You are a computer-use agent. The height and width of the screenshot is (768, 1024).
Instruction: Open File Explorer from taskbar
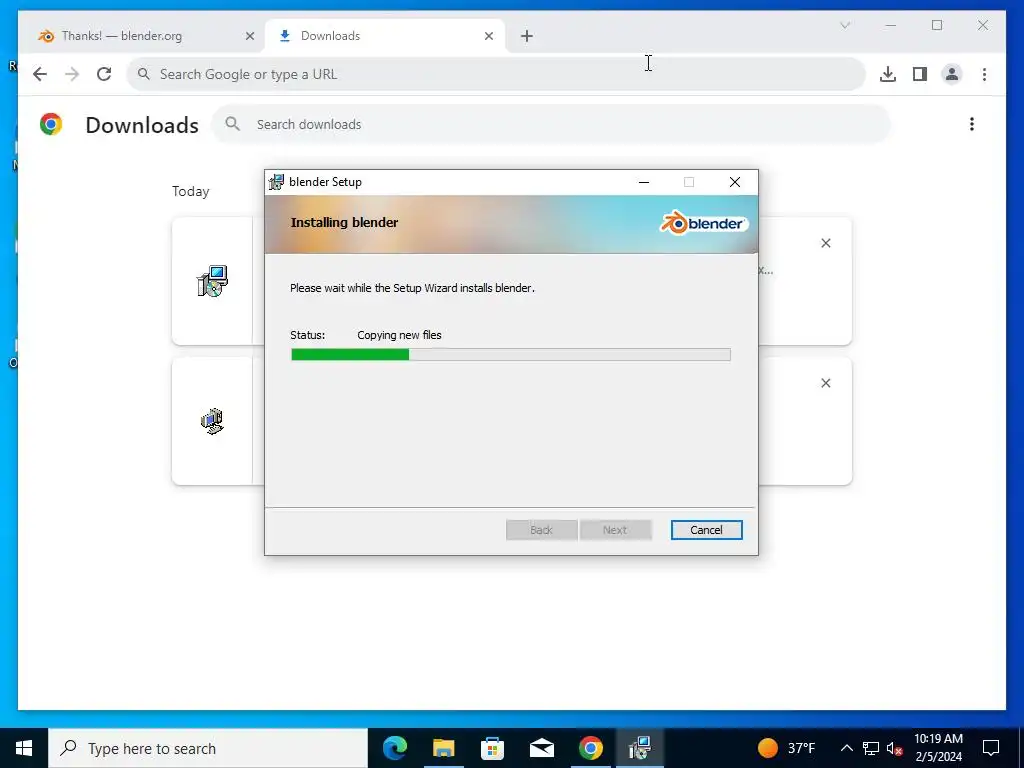pos(443,748)
